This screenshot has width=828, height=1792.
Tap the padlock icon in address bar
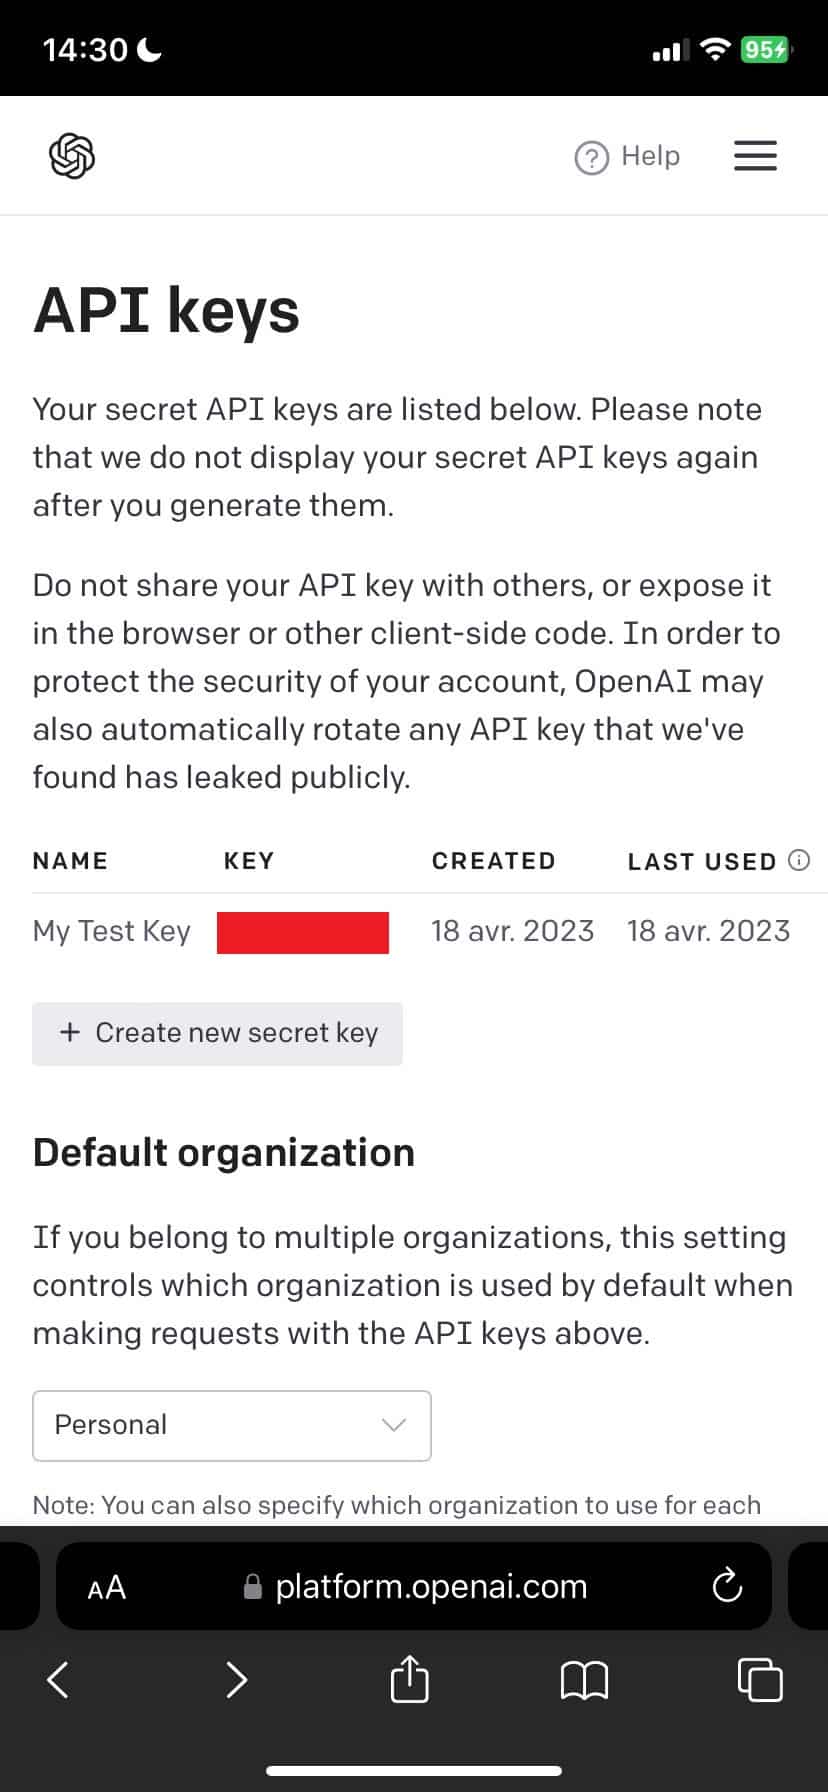(x=254, y=1587)
